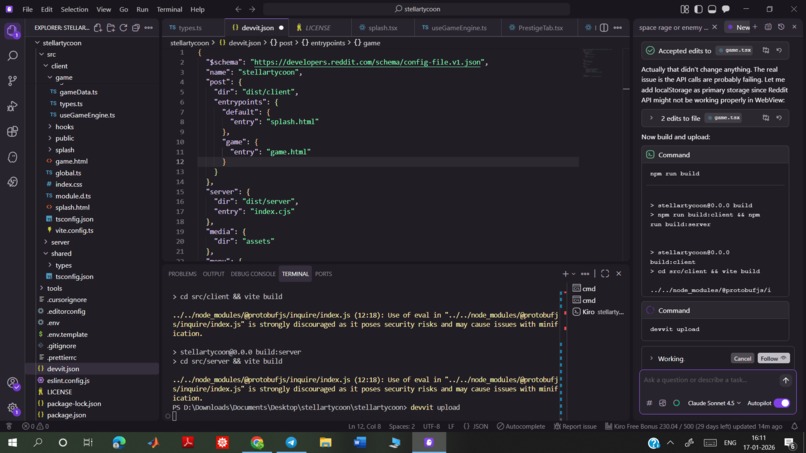Open gameData.ts in Explorer

pyautogui.click(x=78, y=92)
